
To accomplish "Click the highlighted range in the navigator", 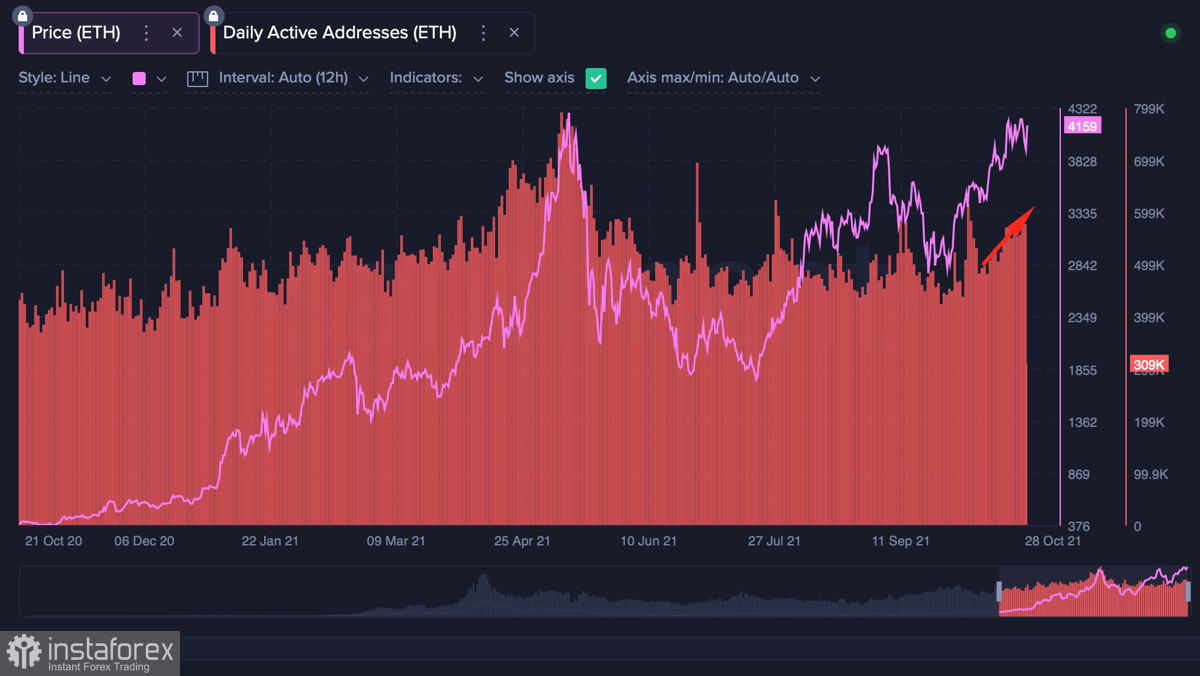I will (1093, 591).
